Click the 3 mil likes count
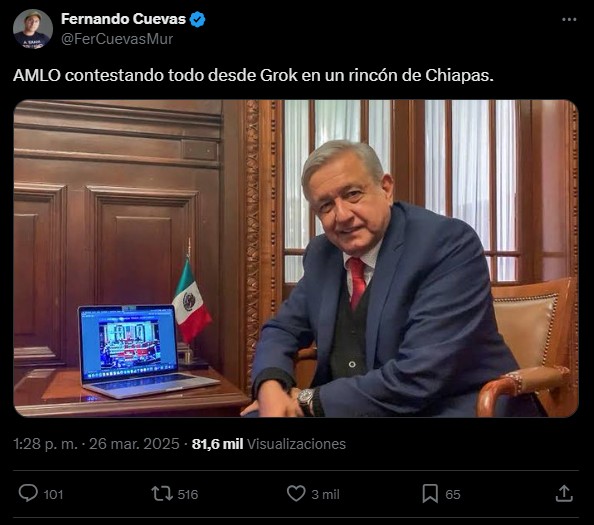Screen dimensions: 594x525 tap(325, 494)
